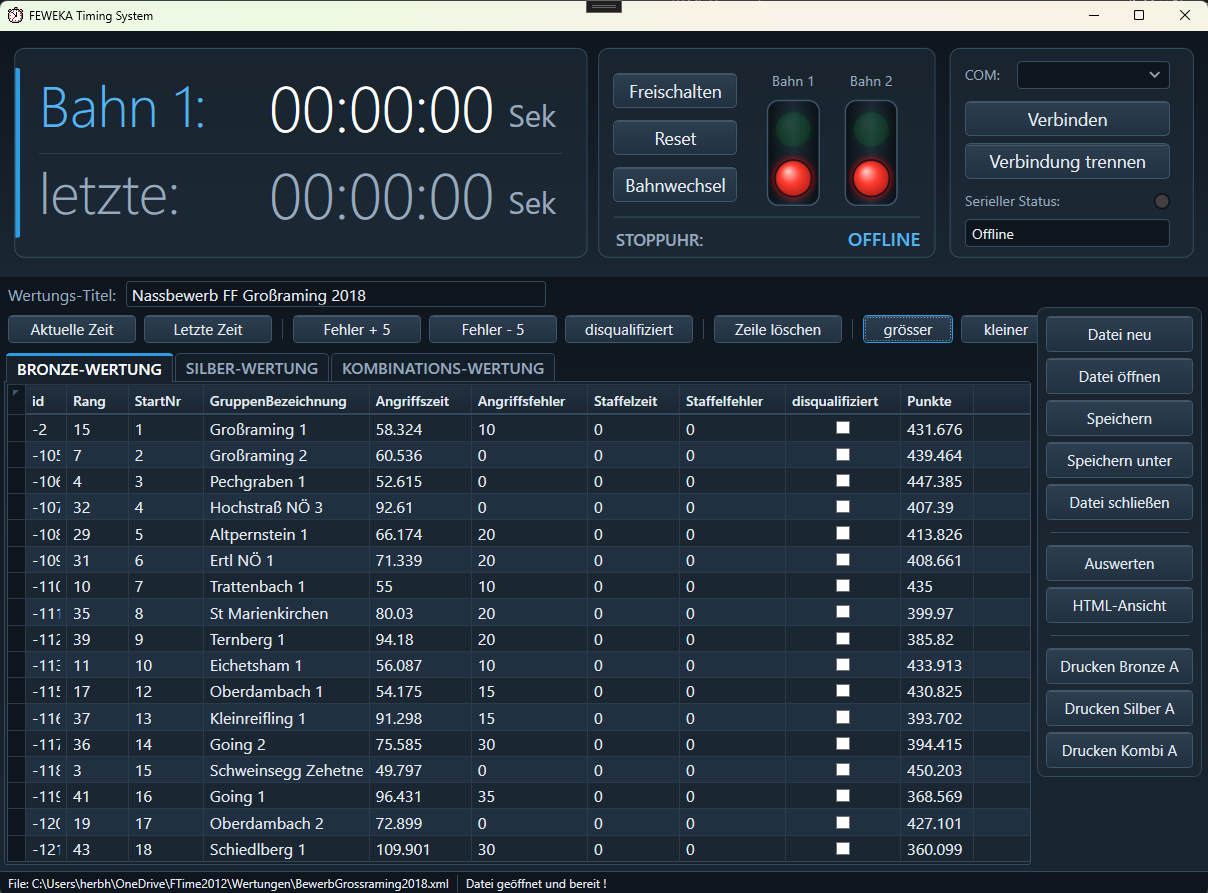Tick disqualifiziert checkbox for Schiedlberg 1
The height and width of the screenshot is (893, 1208).
click(x=843, y=848)
